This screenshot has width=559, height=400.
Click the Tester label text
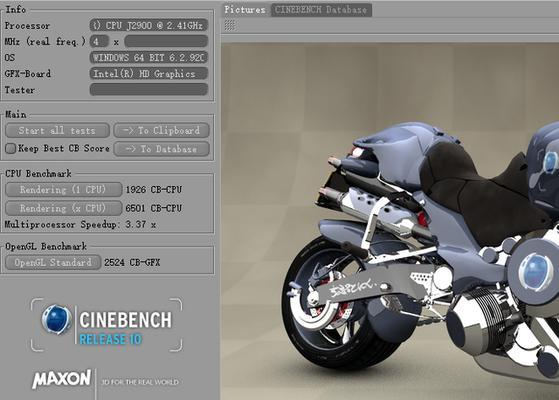click(20, 90)
